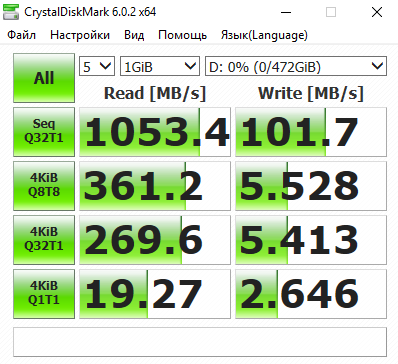Screen dimensions: 398x364
Task: Open the Настройки menu
Action: point(80,35)
